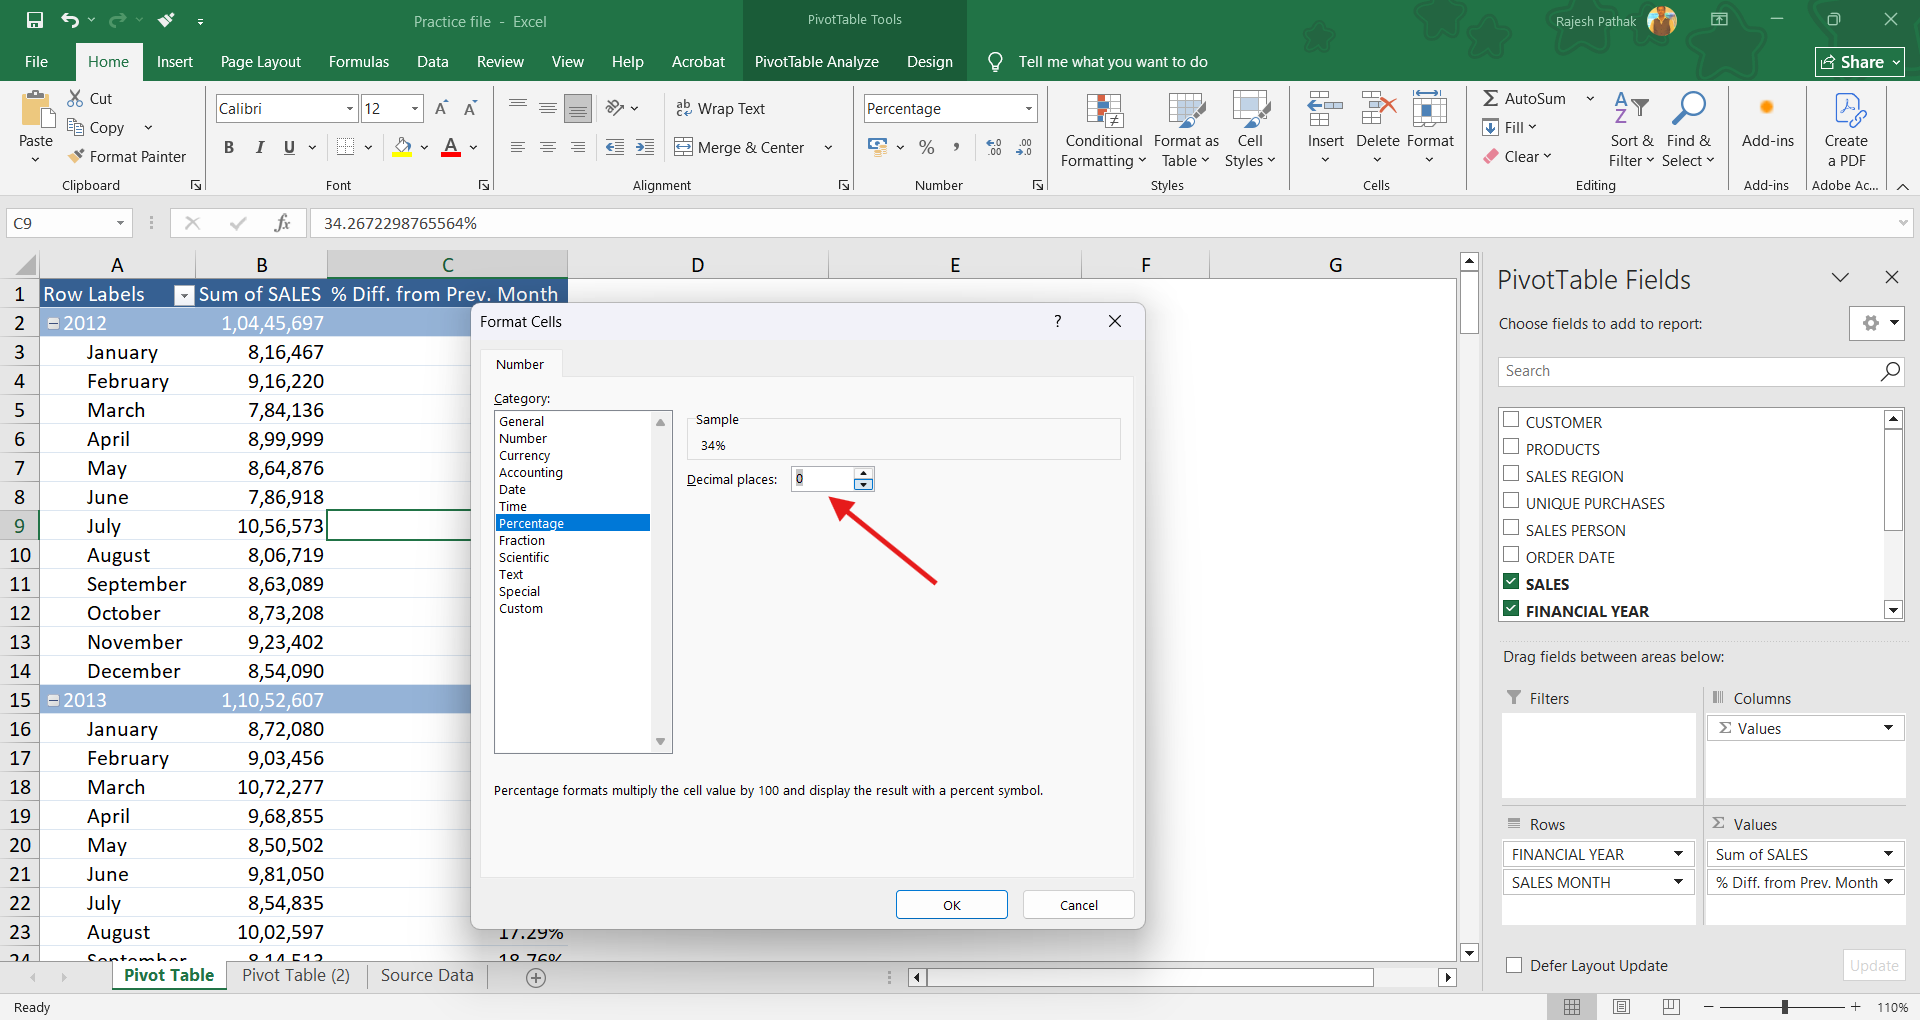
Task: Click the zoom slider handle
Action: click(x=1784, y=1007)
